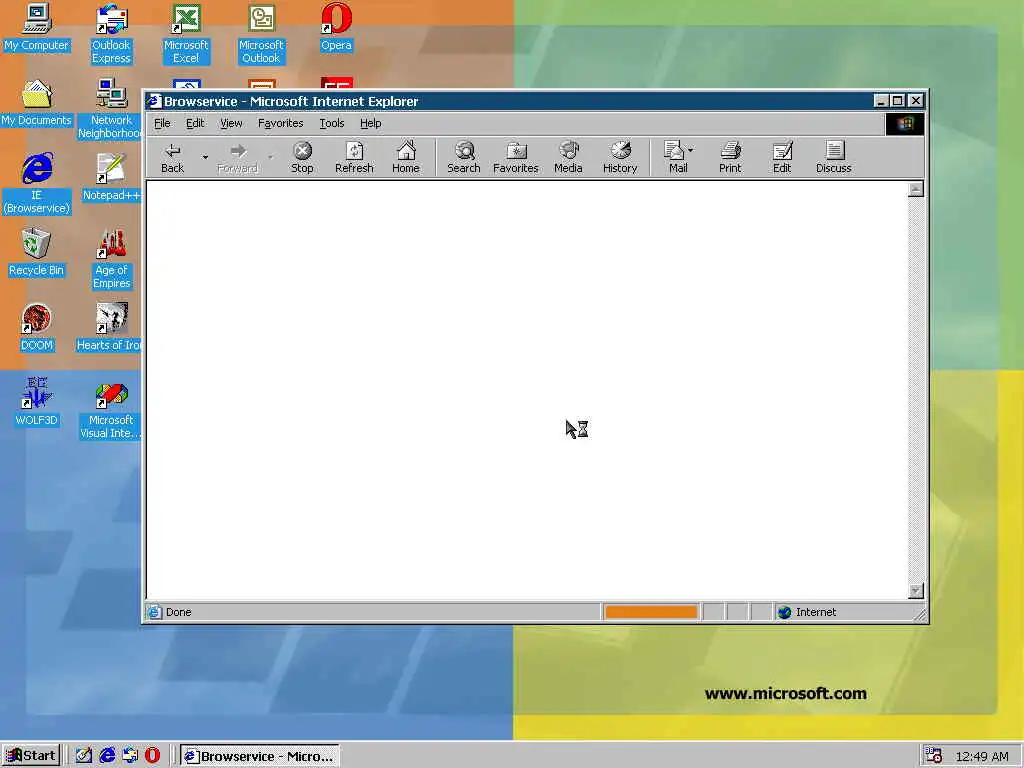The image size is (1024, 768).
Task: Open the Search pane from toolbar
Action: 464,158
